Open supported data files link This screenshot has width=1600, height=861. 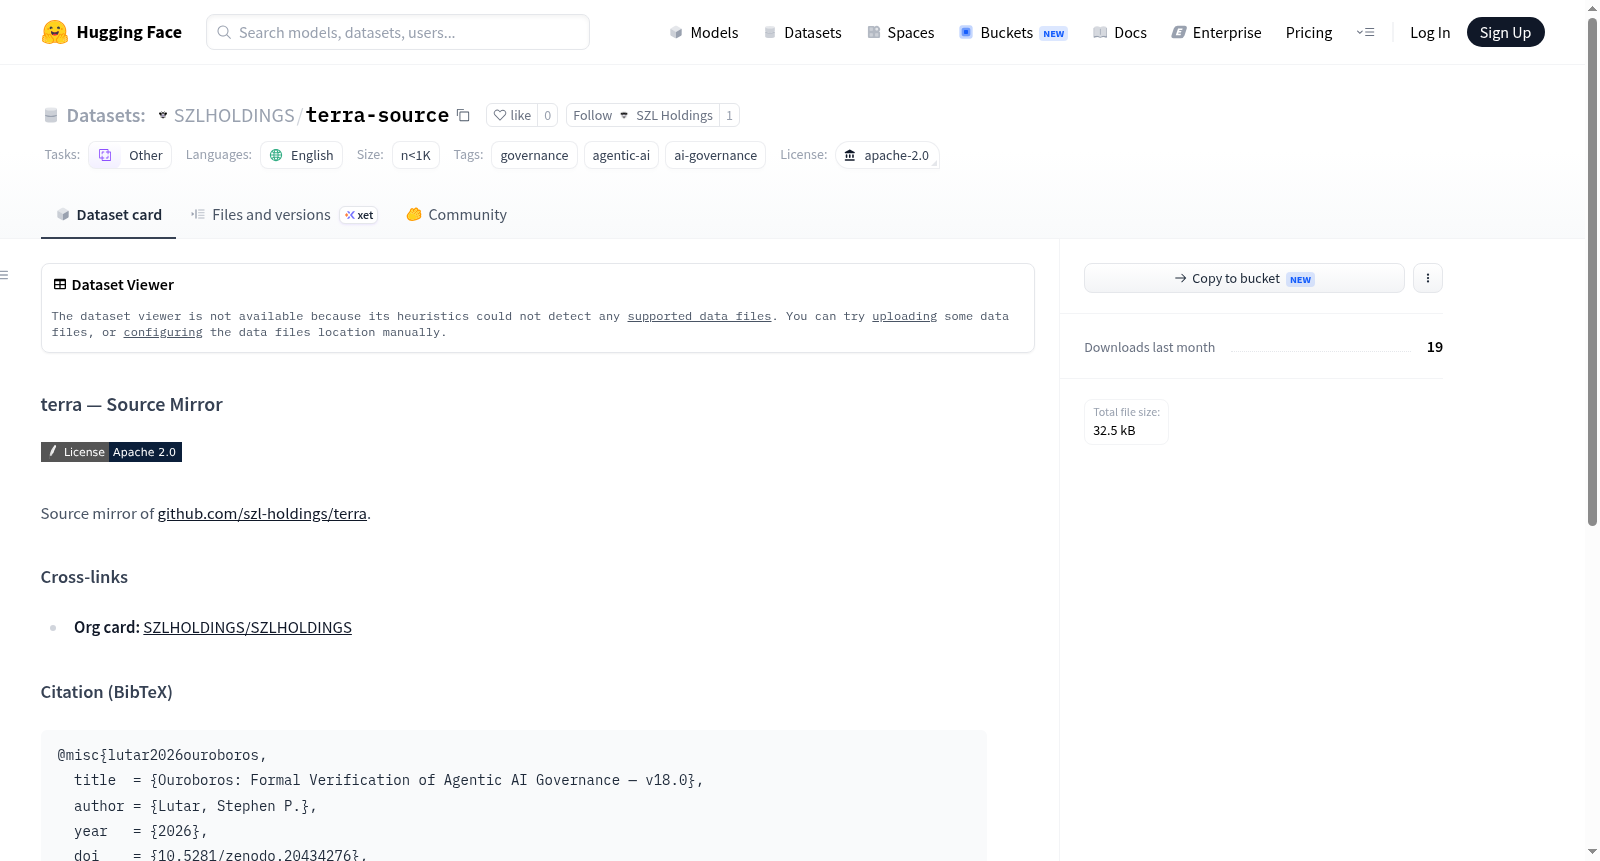pos(699,316)
